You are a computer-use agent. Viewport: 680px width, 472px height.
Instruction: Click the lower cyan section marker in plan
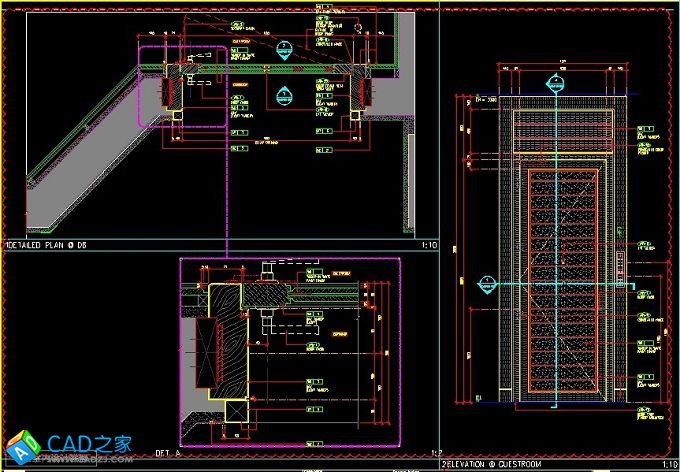coord(284,96)
